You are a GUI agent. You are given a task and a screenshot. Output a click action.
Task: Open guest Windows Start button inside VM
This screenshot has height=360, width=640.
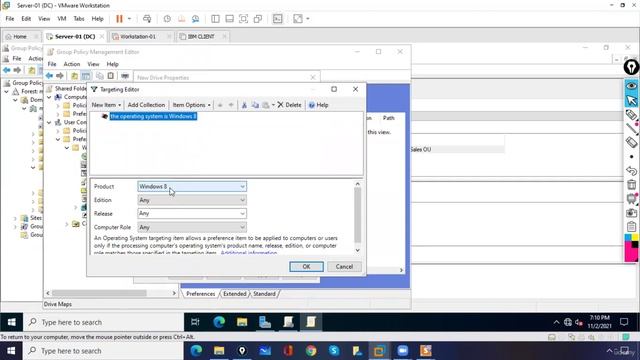point(11,322)
